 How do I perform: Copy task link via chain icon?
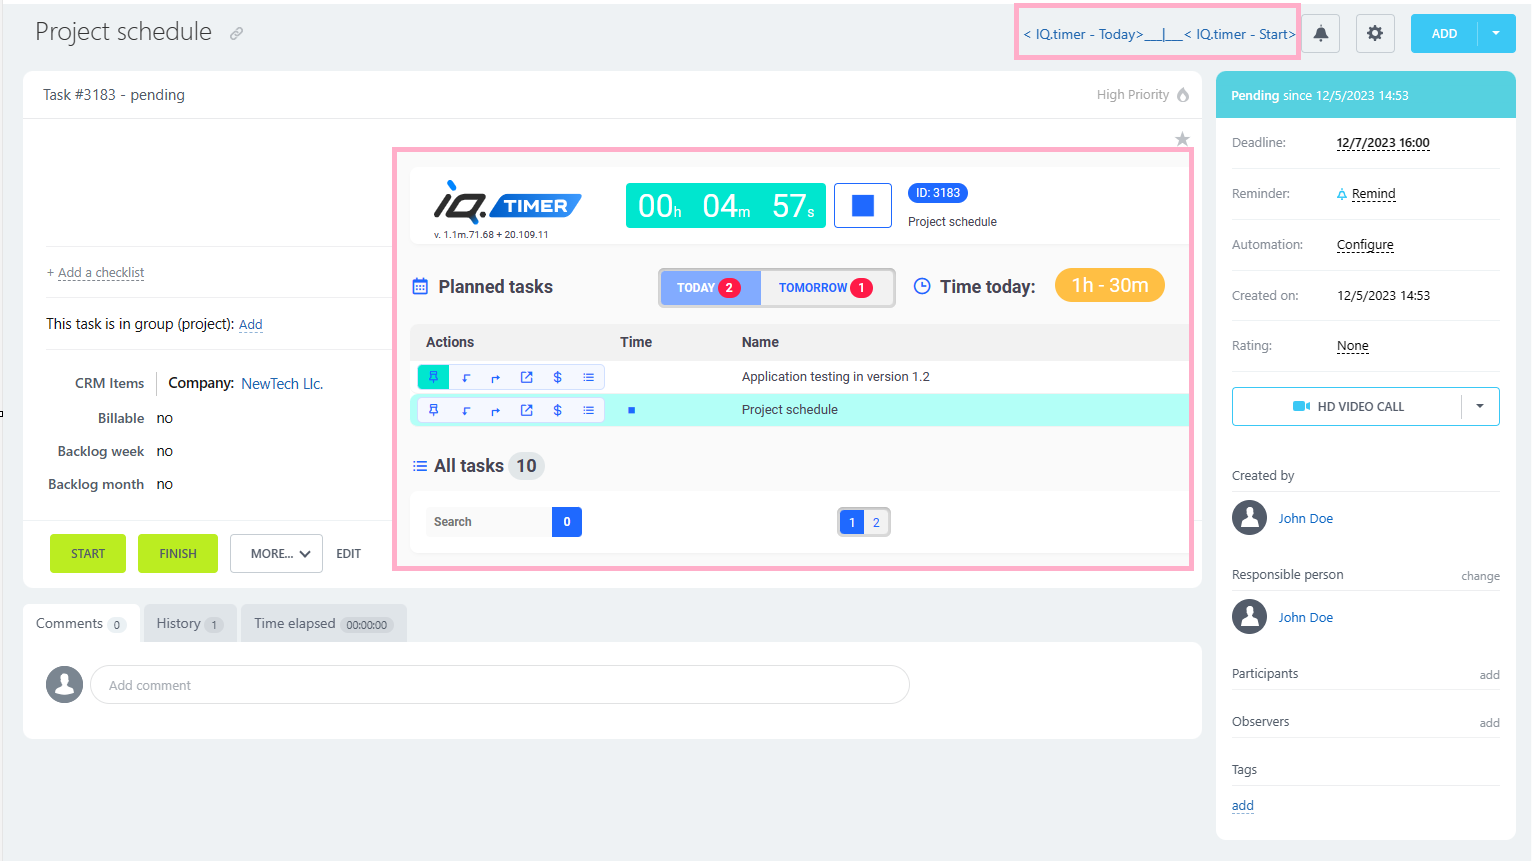(x=236, y=34)
